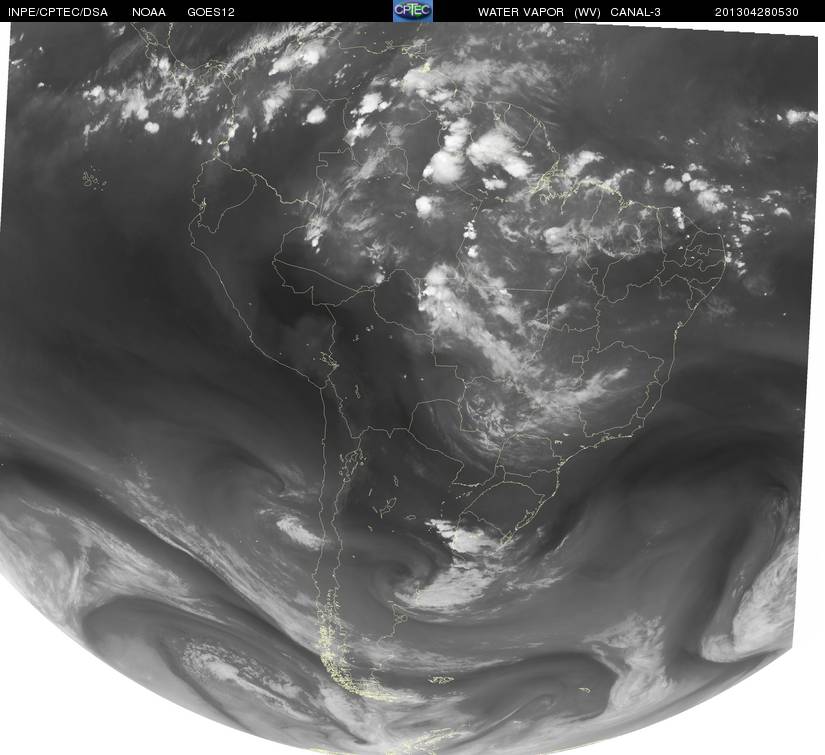Select the INPE/CPTEC/DSA header text
The height and width of the screenshot is (755, 825).
[x=58, y=12]
